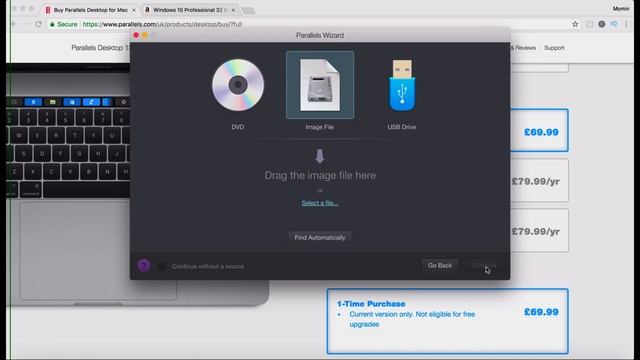The image size is (640, 360).
Task: Open the Chrome three-dot menu
Action: click(x=626, y=24)
